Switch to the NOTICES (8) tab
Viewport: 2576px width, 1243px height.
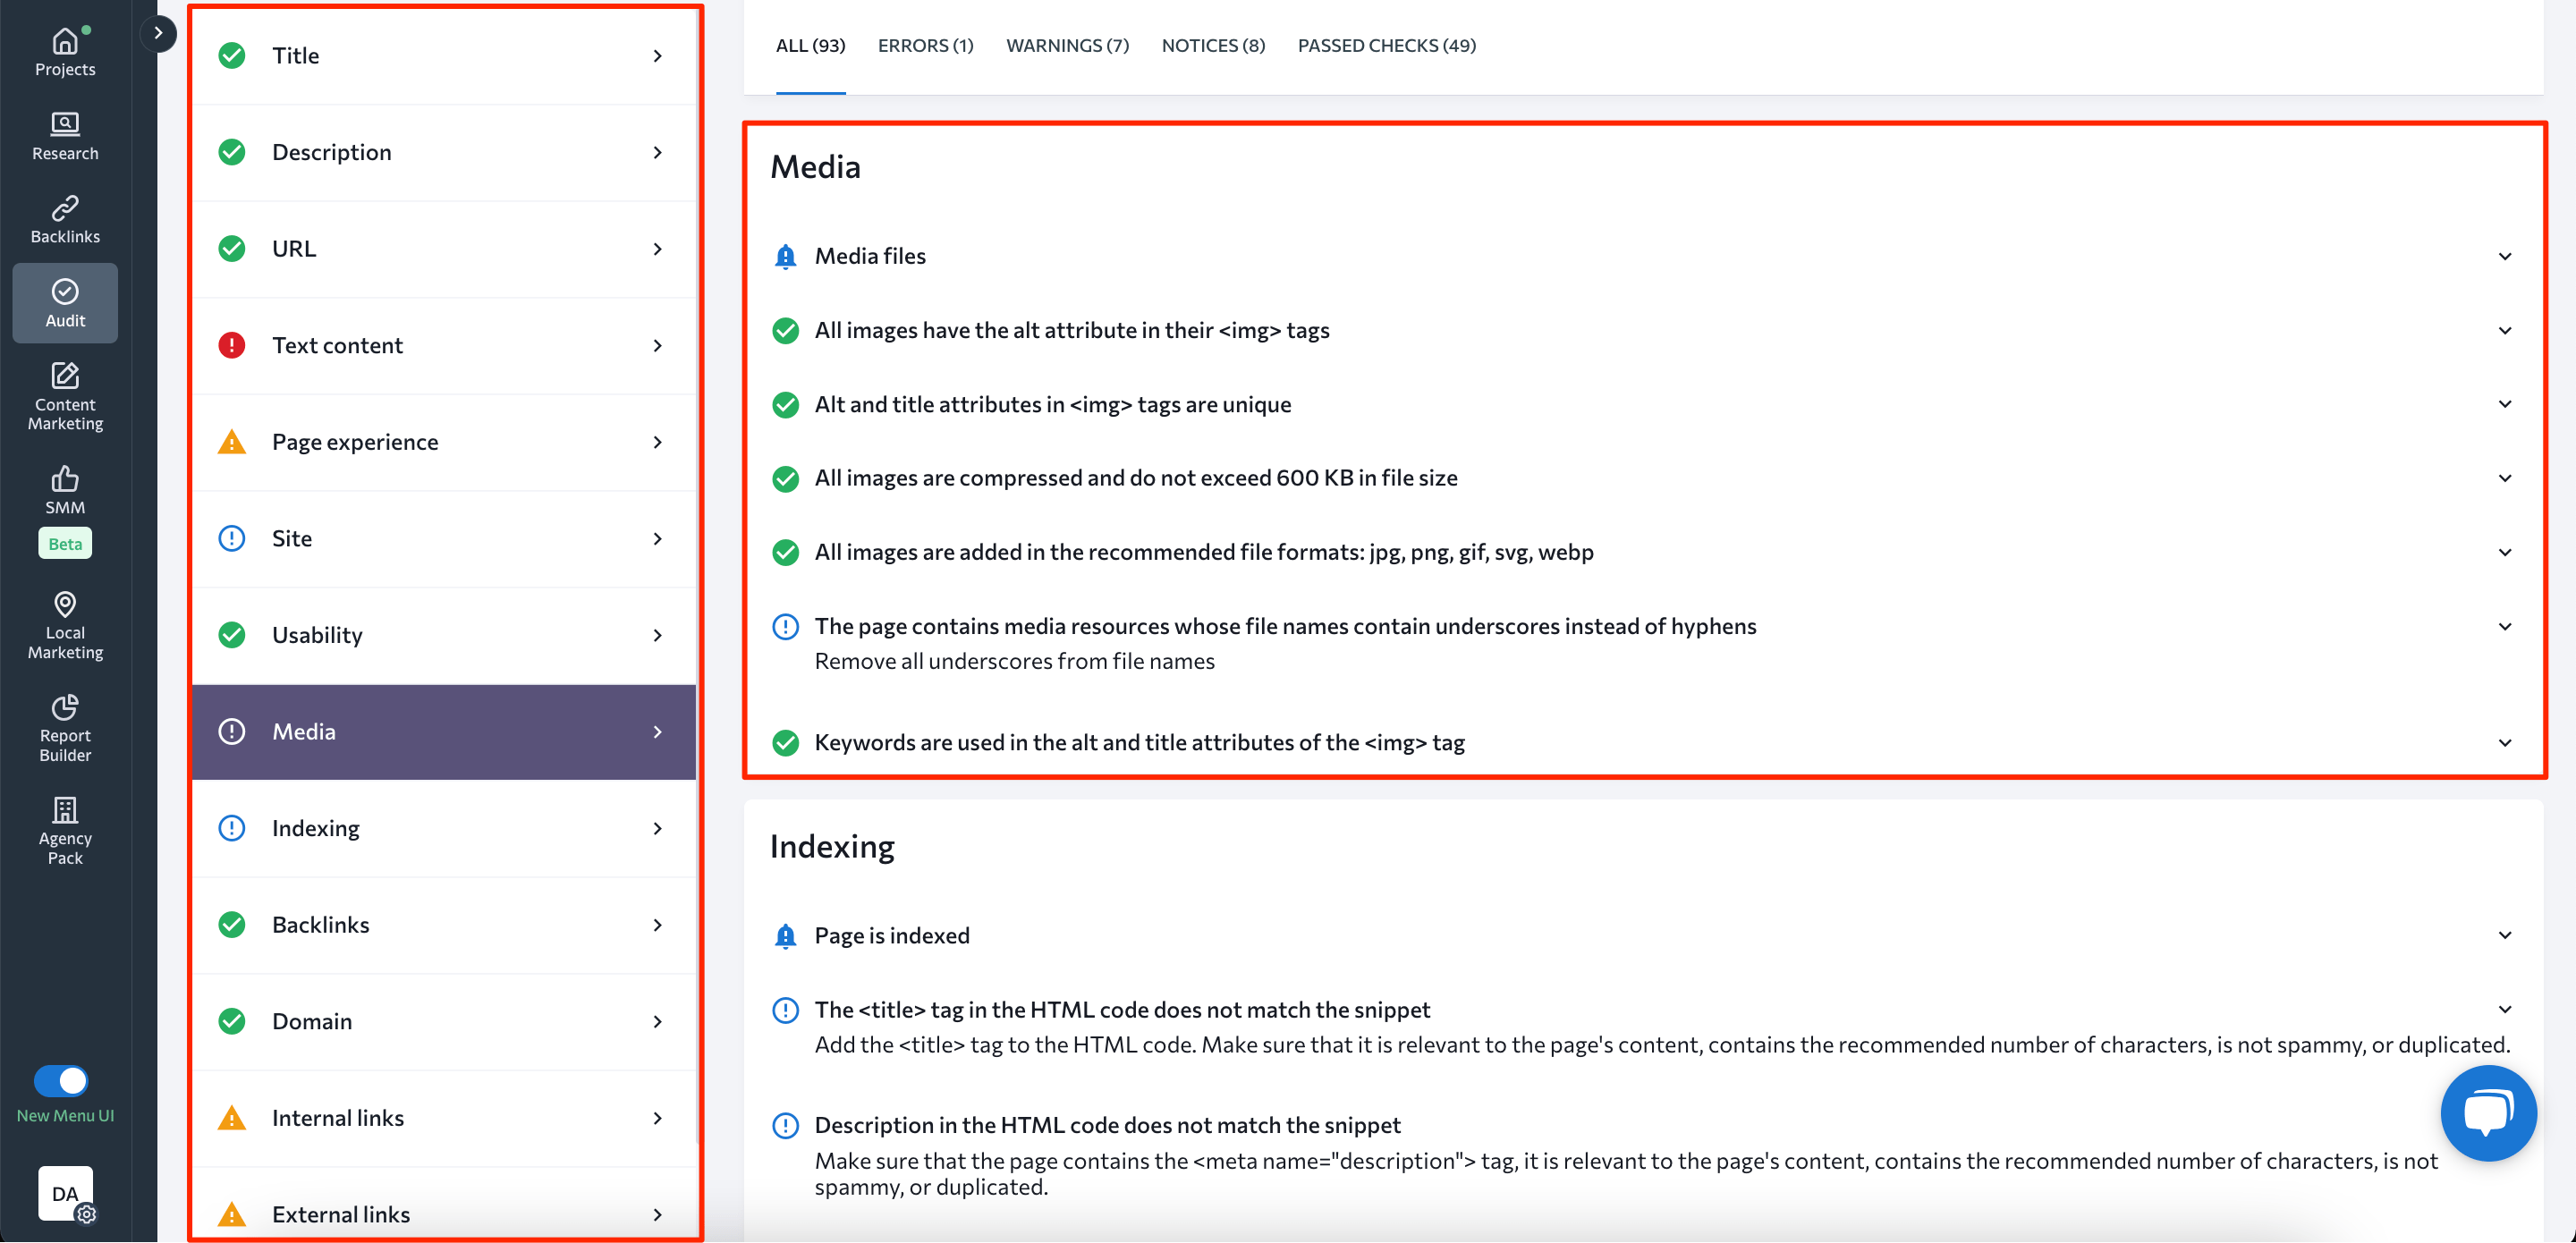(x=1213, y=46)
